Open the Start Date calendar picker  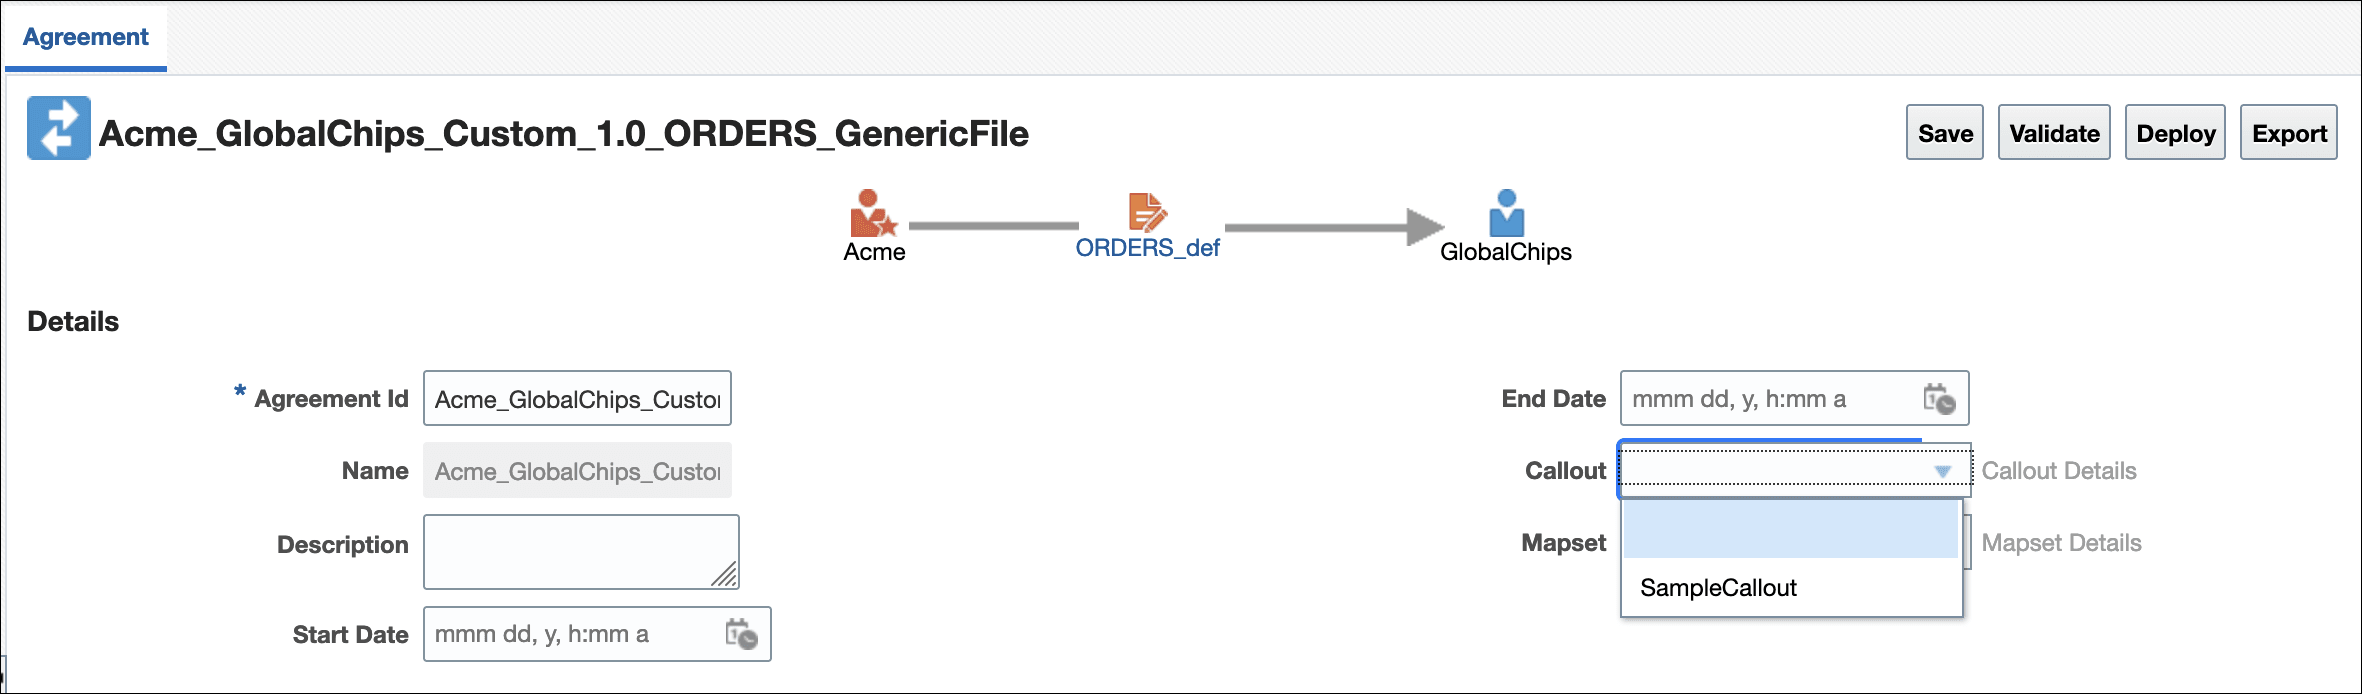pyautogui.click(x=741, y=634)
